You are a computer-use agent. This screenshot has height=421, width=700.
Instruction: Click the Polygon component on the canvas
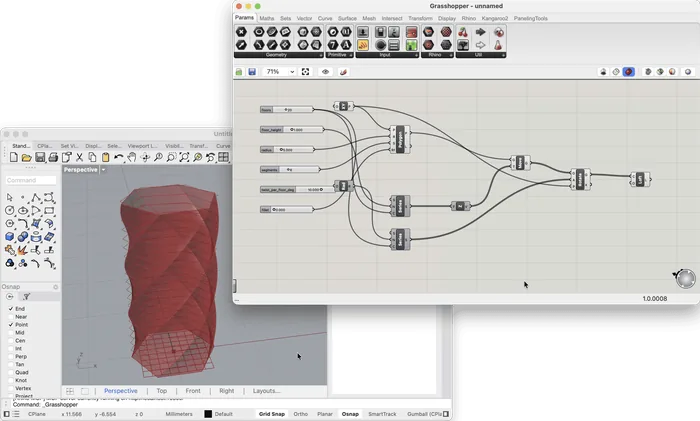(400, 140)
